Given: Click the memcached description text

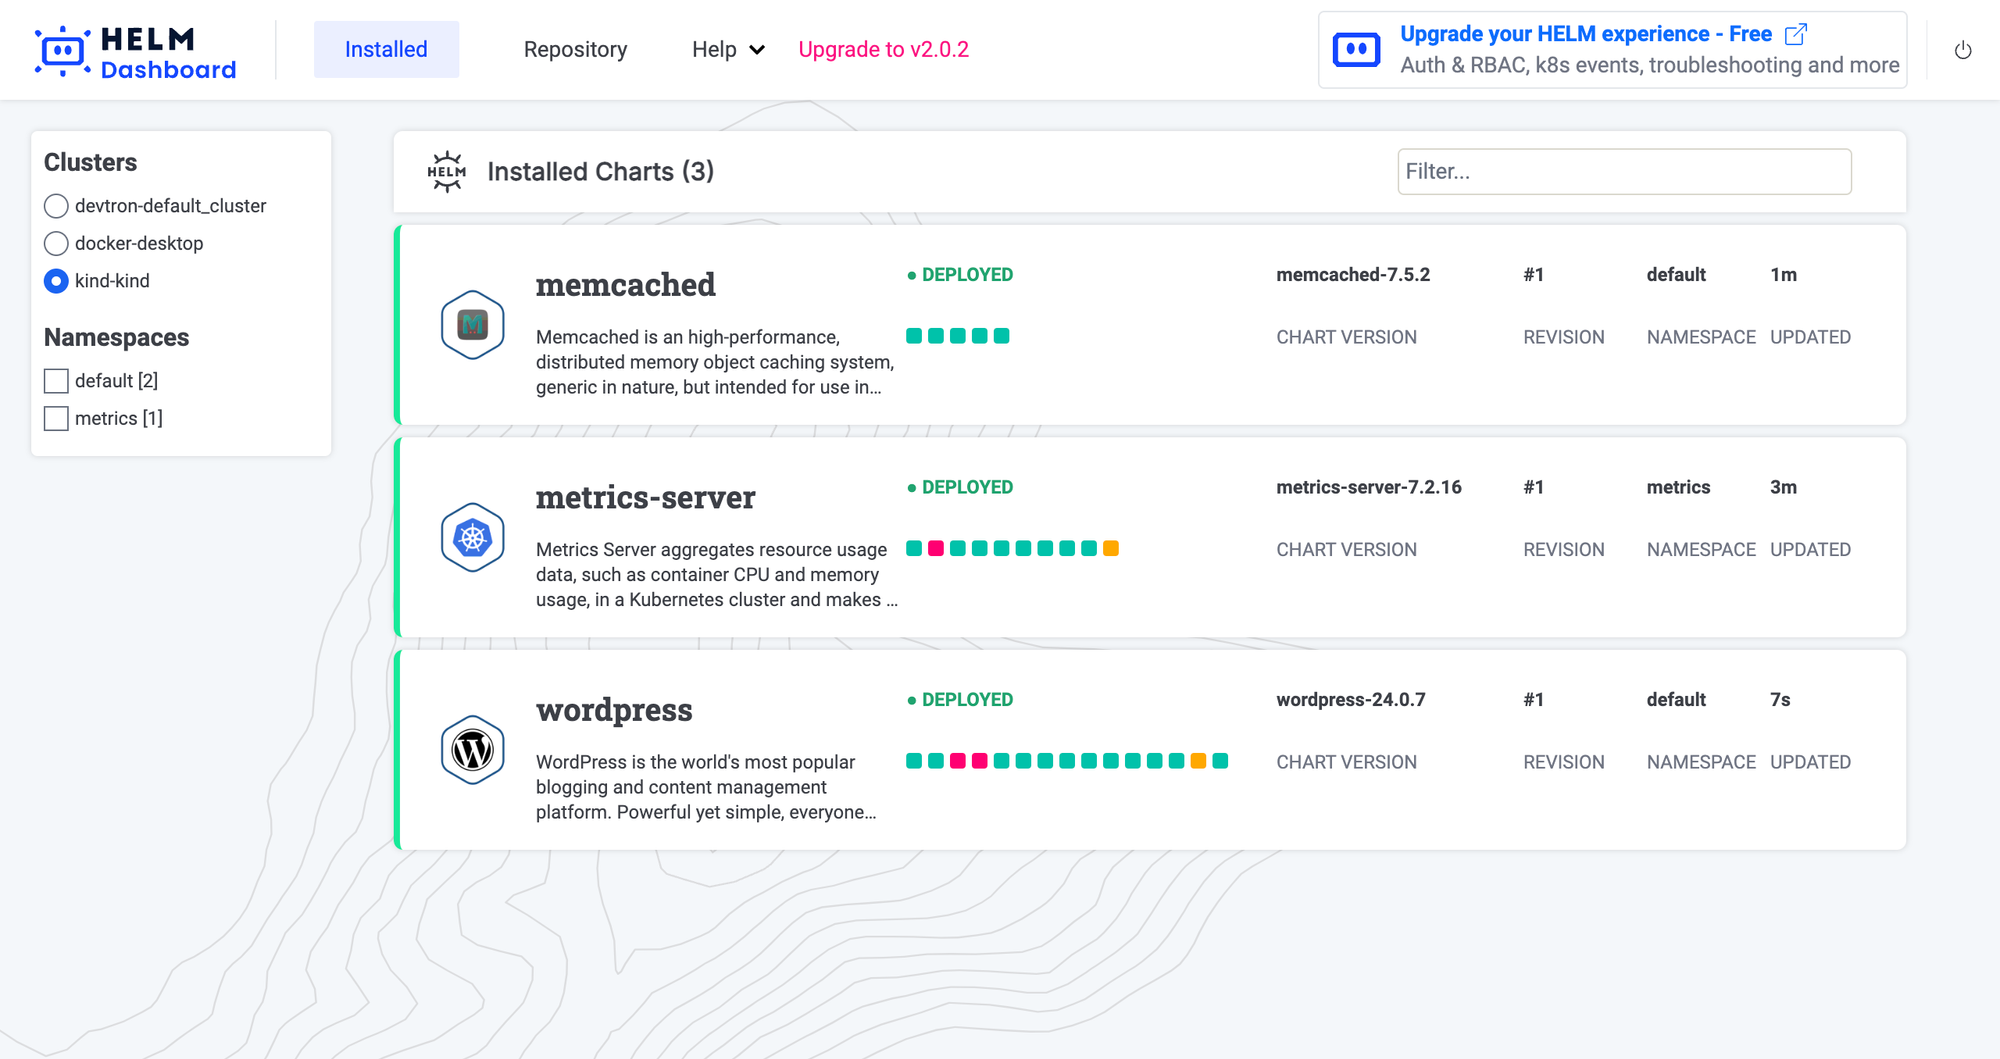Looking at the screenshot, I should click(715, 362).
